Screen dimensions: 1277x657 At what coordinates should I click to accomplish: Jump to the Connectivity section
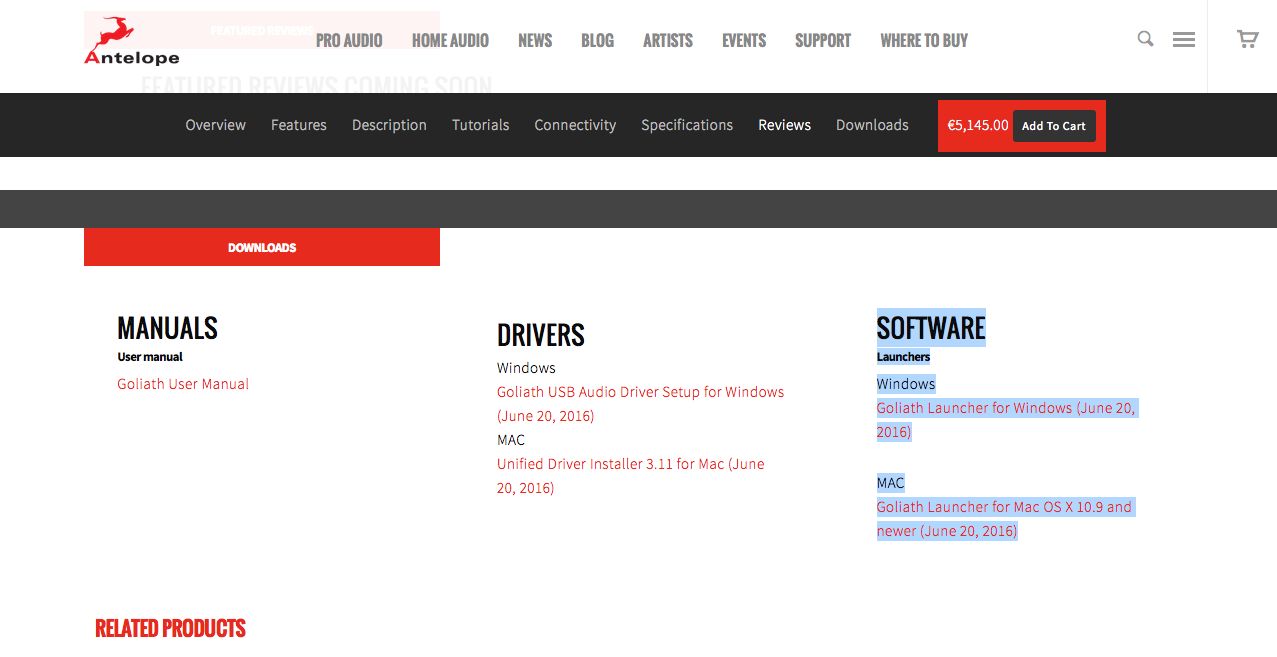coord(575,125)
